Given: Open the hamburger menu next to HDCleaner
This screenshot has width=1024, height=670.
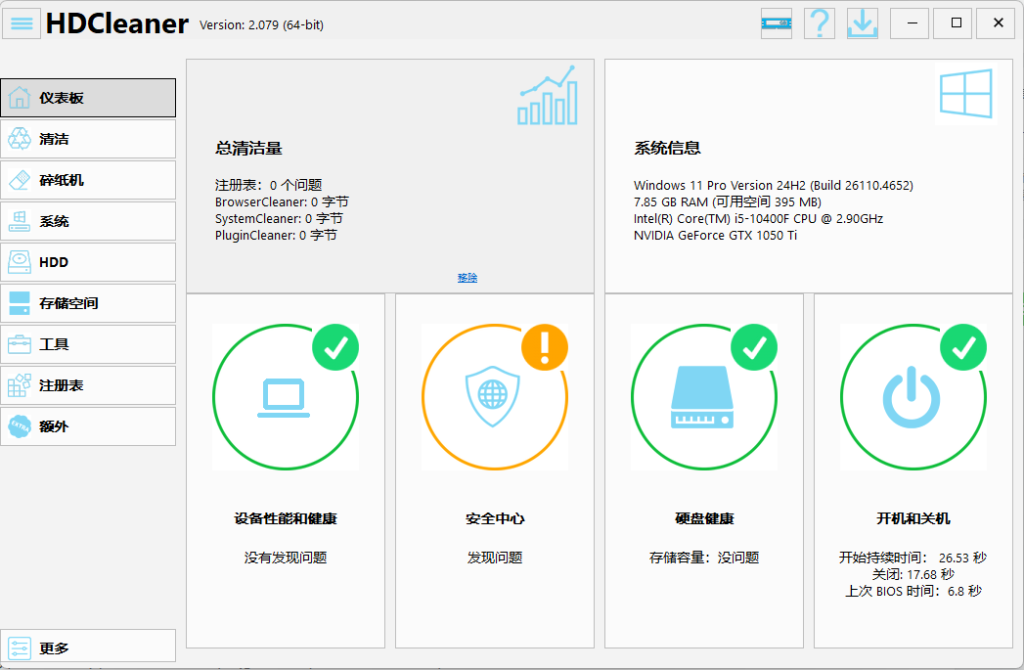Looking at the screenshot, I should coord(23,22).
